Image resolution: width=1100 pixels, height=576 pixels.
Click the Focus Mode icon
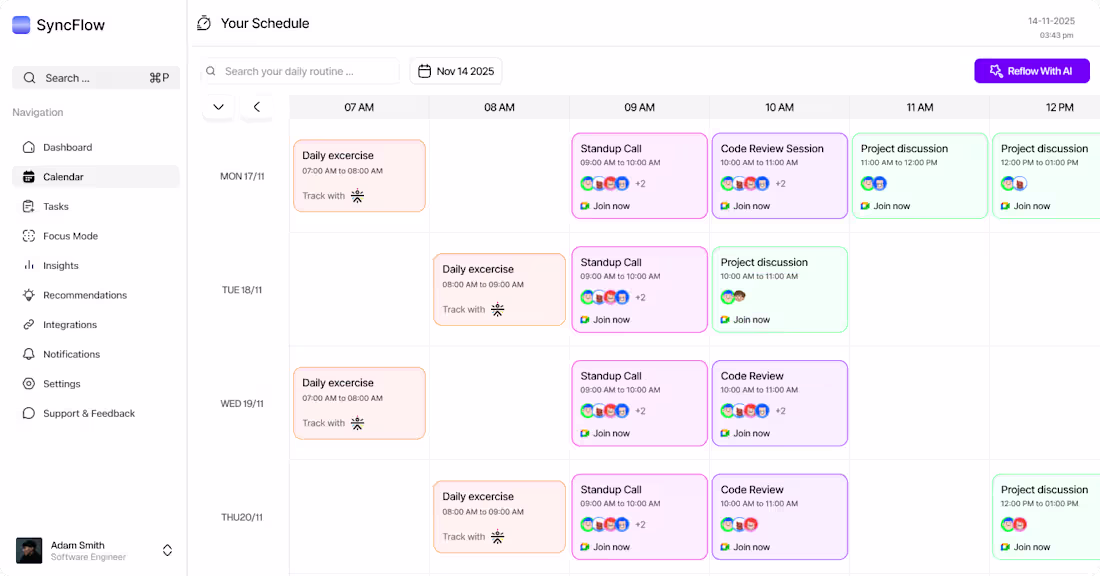pos(29,236)
